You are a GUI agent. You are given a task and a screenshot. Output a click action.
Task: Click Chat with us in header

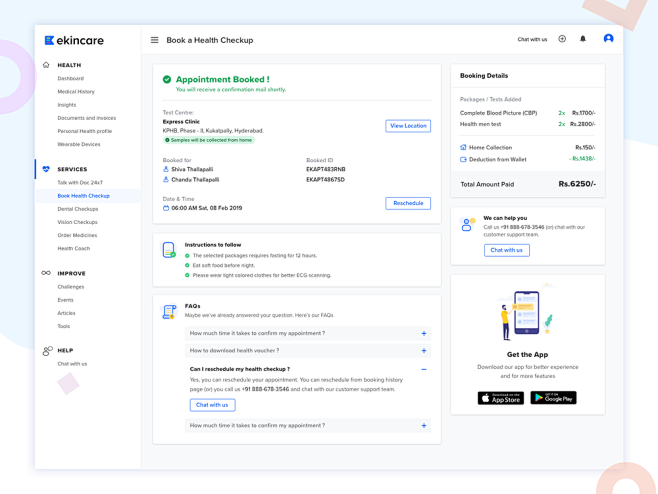click(x=532, y=39)
